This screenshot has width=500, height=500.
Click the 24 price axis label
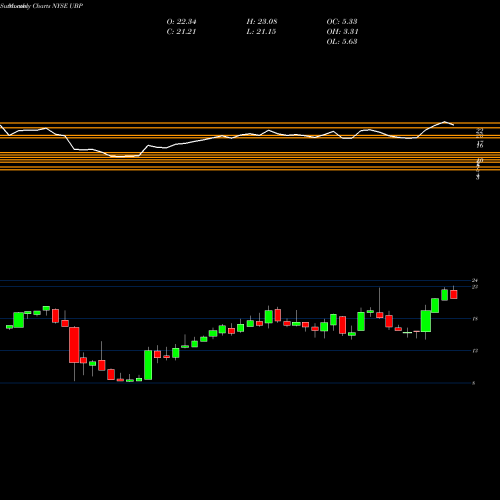tap(475, 280)
